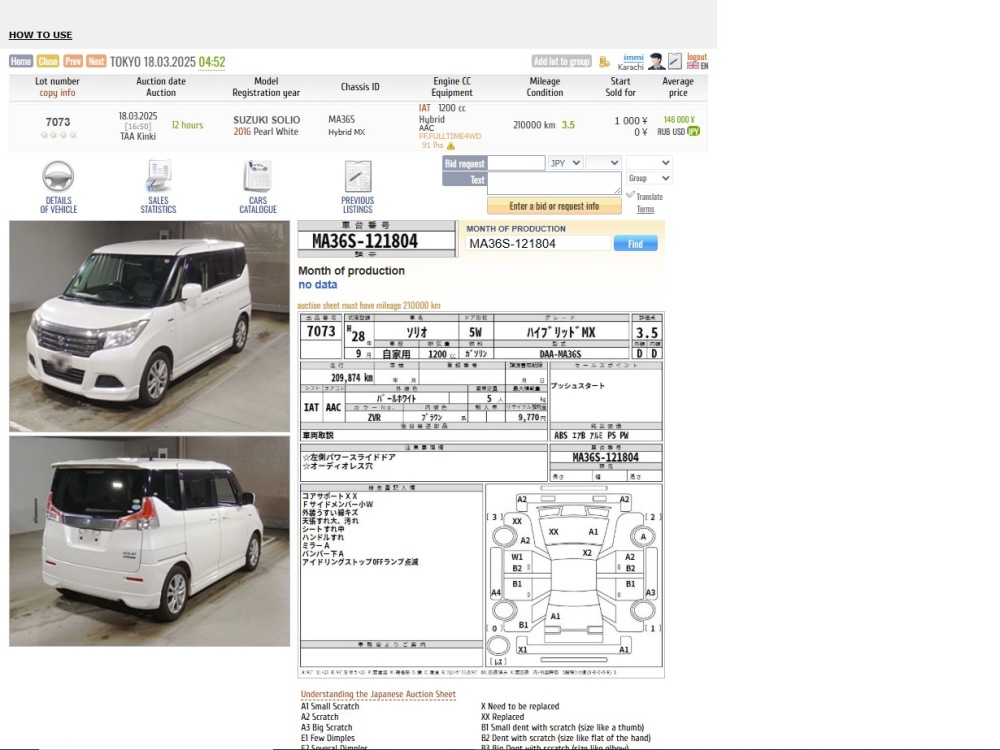The image size is (1000, 750).
Task: Open the front view photo of the Solio
Action: point(149,327)
